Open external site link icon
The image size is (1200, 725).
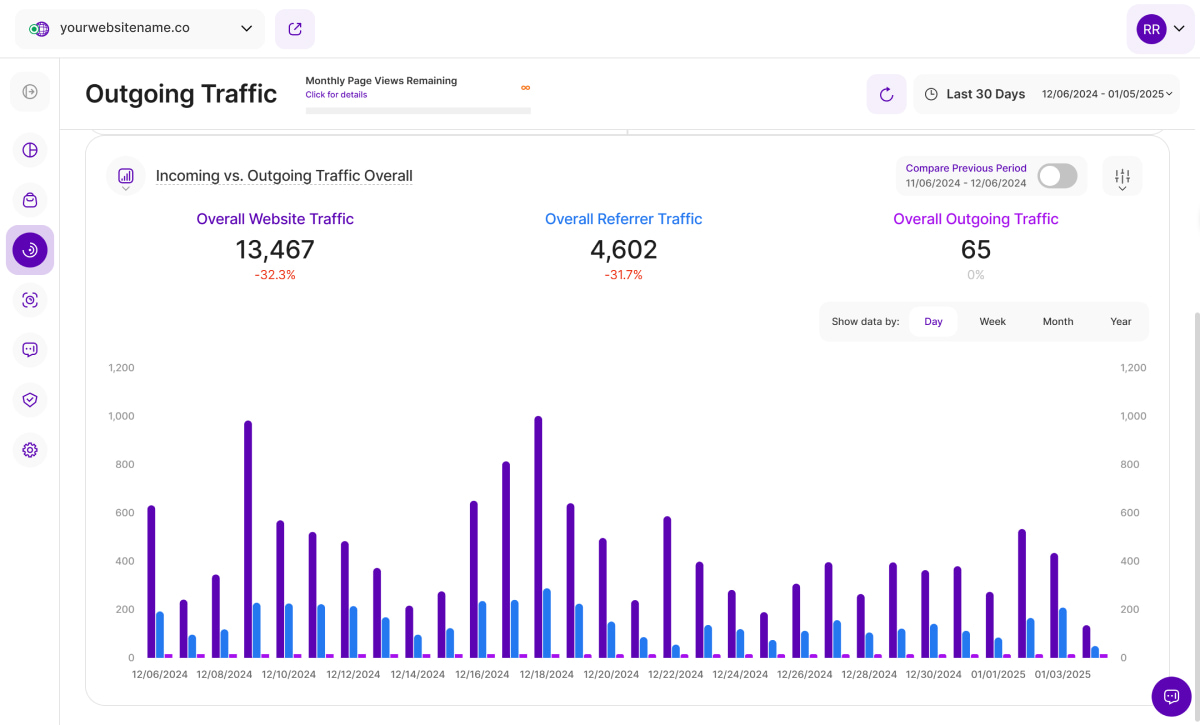(x=295, y=29)
